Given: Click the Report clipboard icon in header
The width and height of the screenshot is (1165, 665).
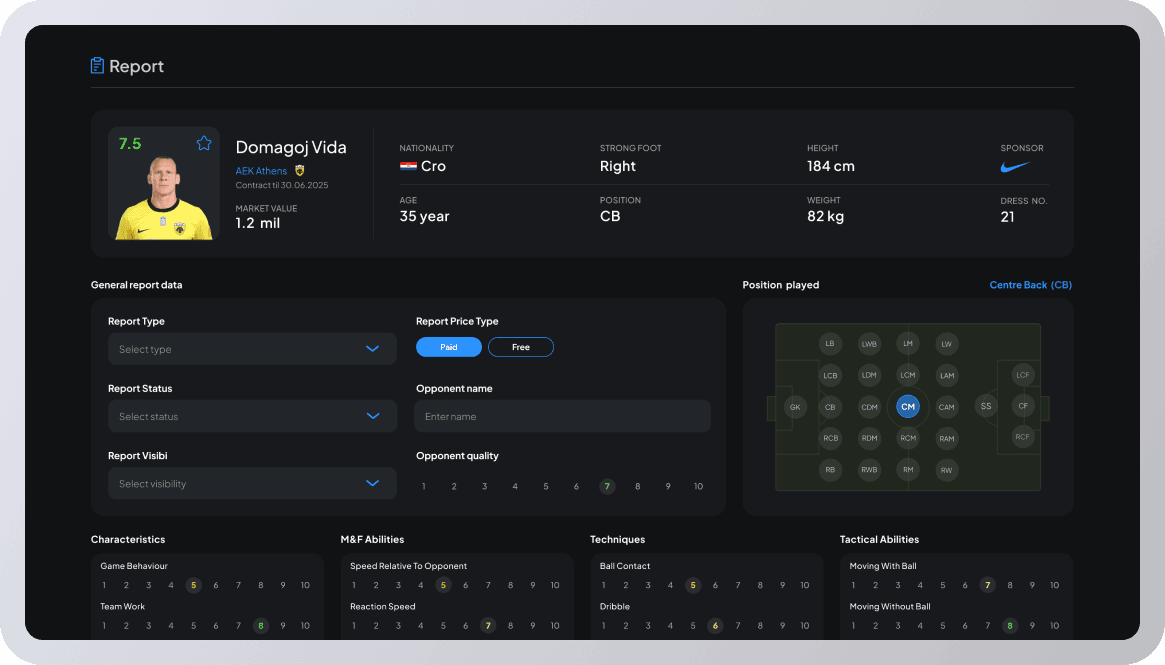Looking at the screenshot, I should [97, 66].
